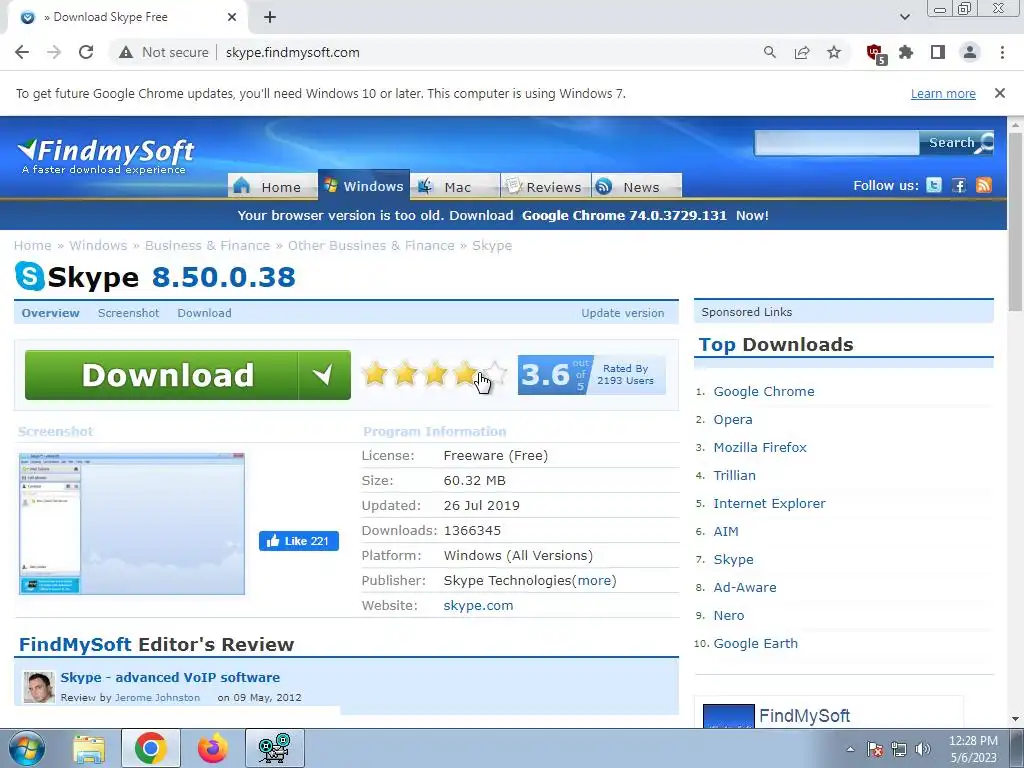Click the Update version link

click(622, 313)
